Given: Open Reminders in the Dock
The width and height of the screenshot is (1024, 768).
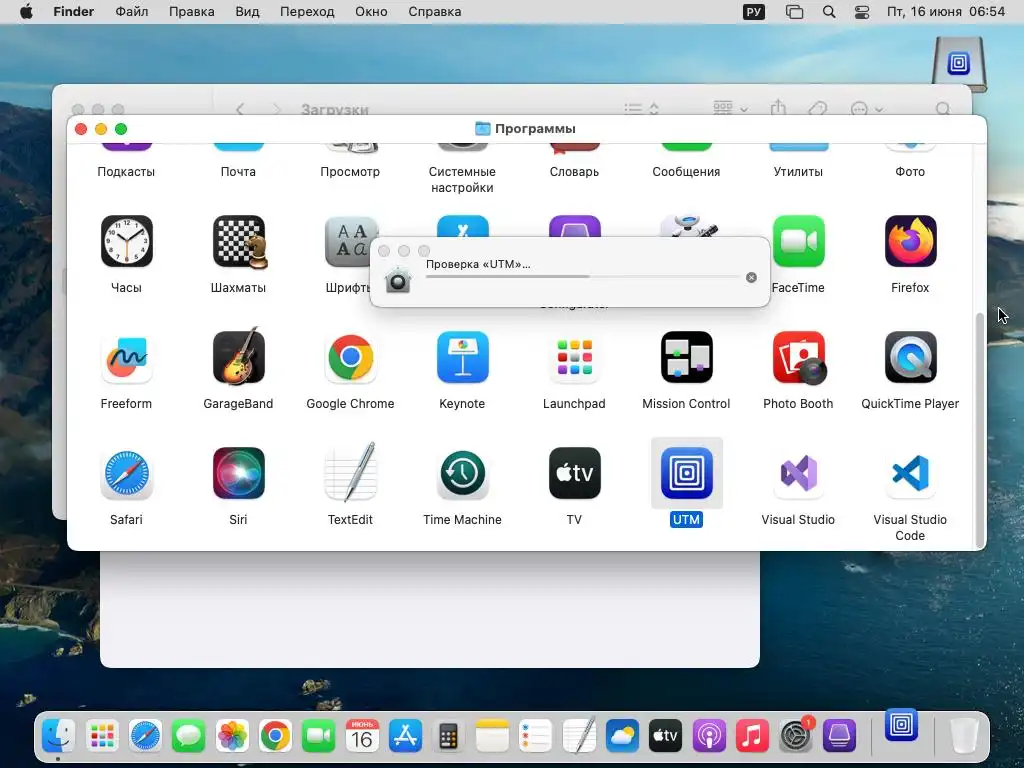Looking at the screenshot, I should tap(535, 736).
